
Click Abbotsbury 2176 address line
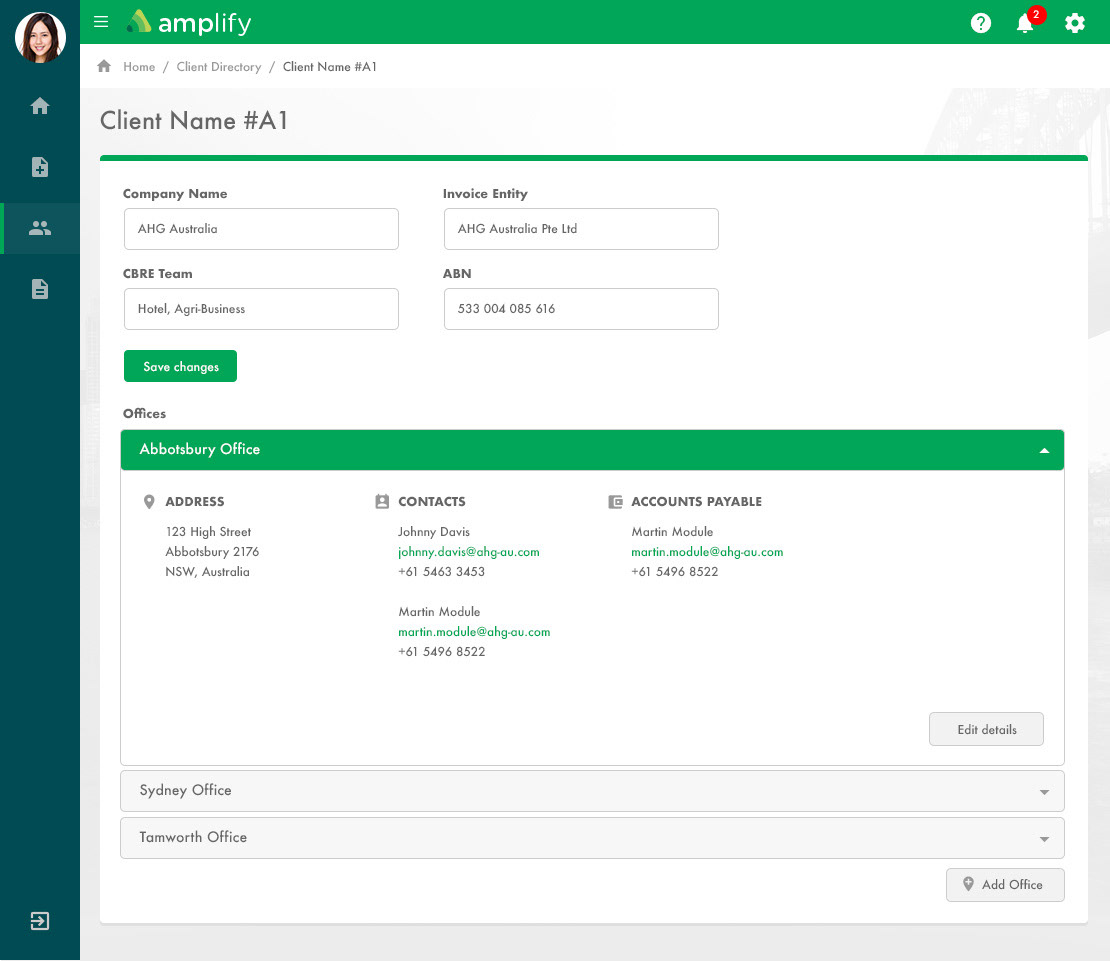pyautogui.click(x=212, y=551)
